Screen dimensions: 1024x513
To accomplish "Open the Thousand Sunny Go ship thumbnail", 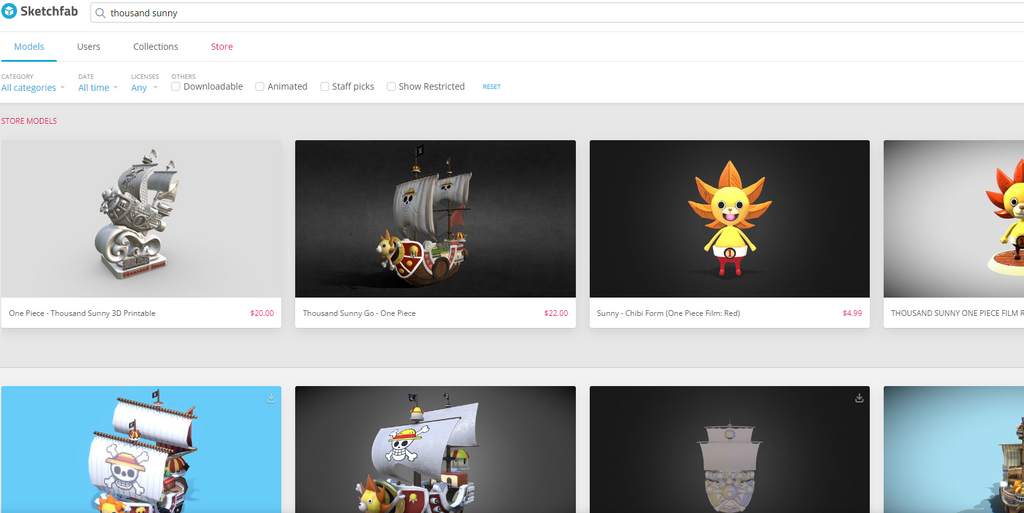I will 436,219.
